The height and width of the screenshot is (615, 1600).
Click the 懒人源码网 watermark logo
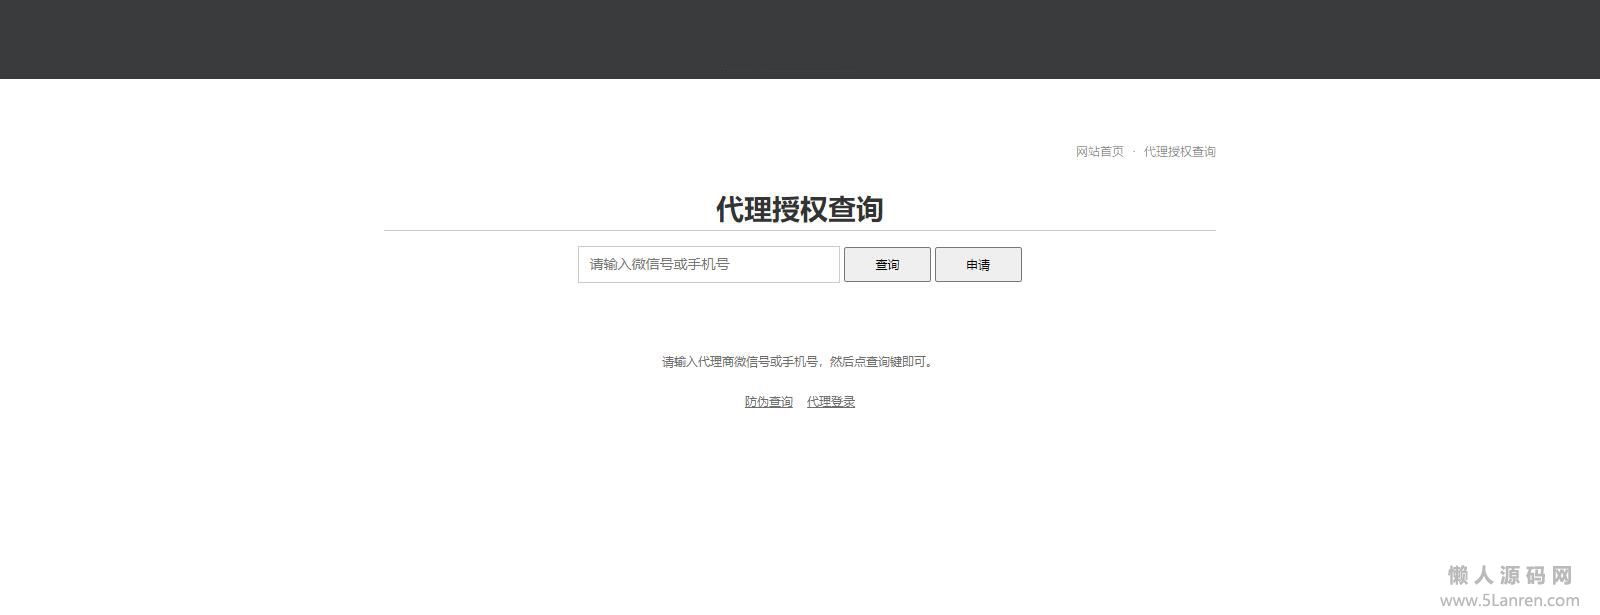(x=1510, y=575)
